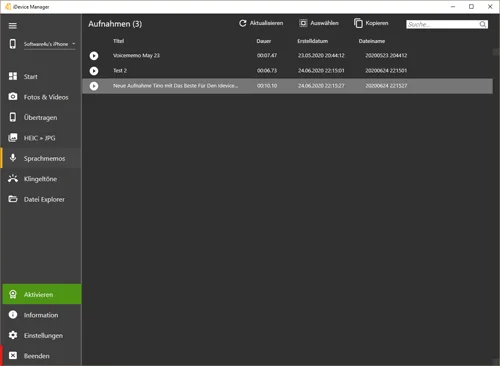Click file name 20200624 221501
500x366 pixels.
point(386,71)
